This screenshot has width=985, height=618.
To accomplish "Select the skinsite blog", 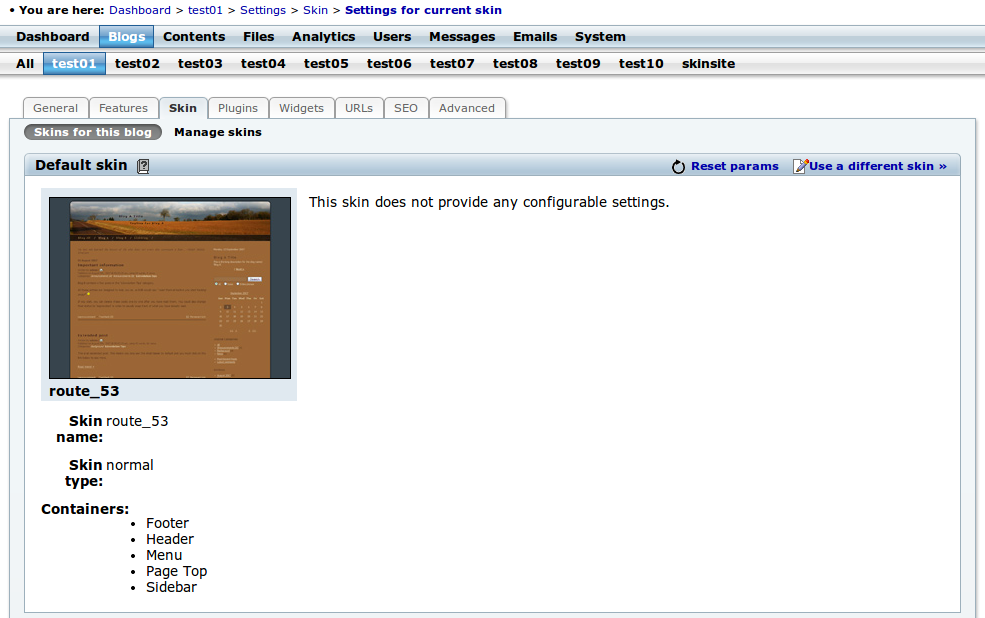I will 709,63.
